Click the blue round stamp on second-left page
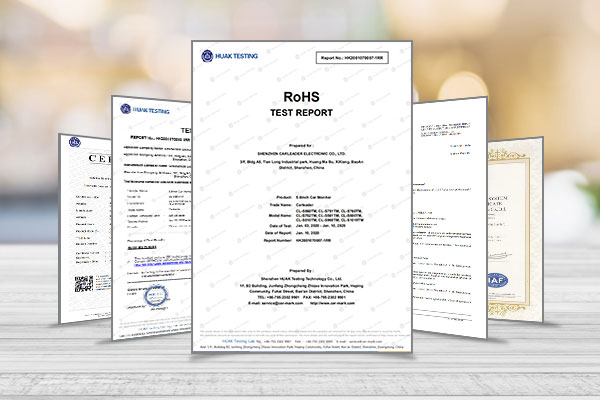Image resolution: width=600 pixels, height=400 pixels. [156, 296]
